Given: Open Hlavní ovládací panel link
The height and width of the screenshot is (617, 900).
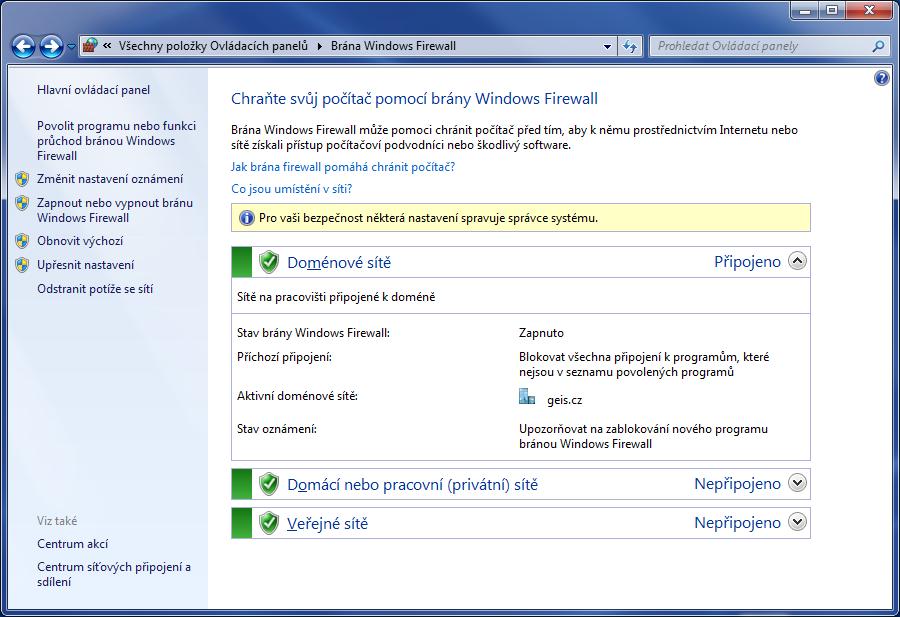Looking at the screenshot, I should (94, 90).
